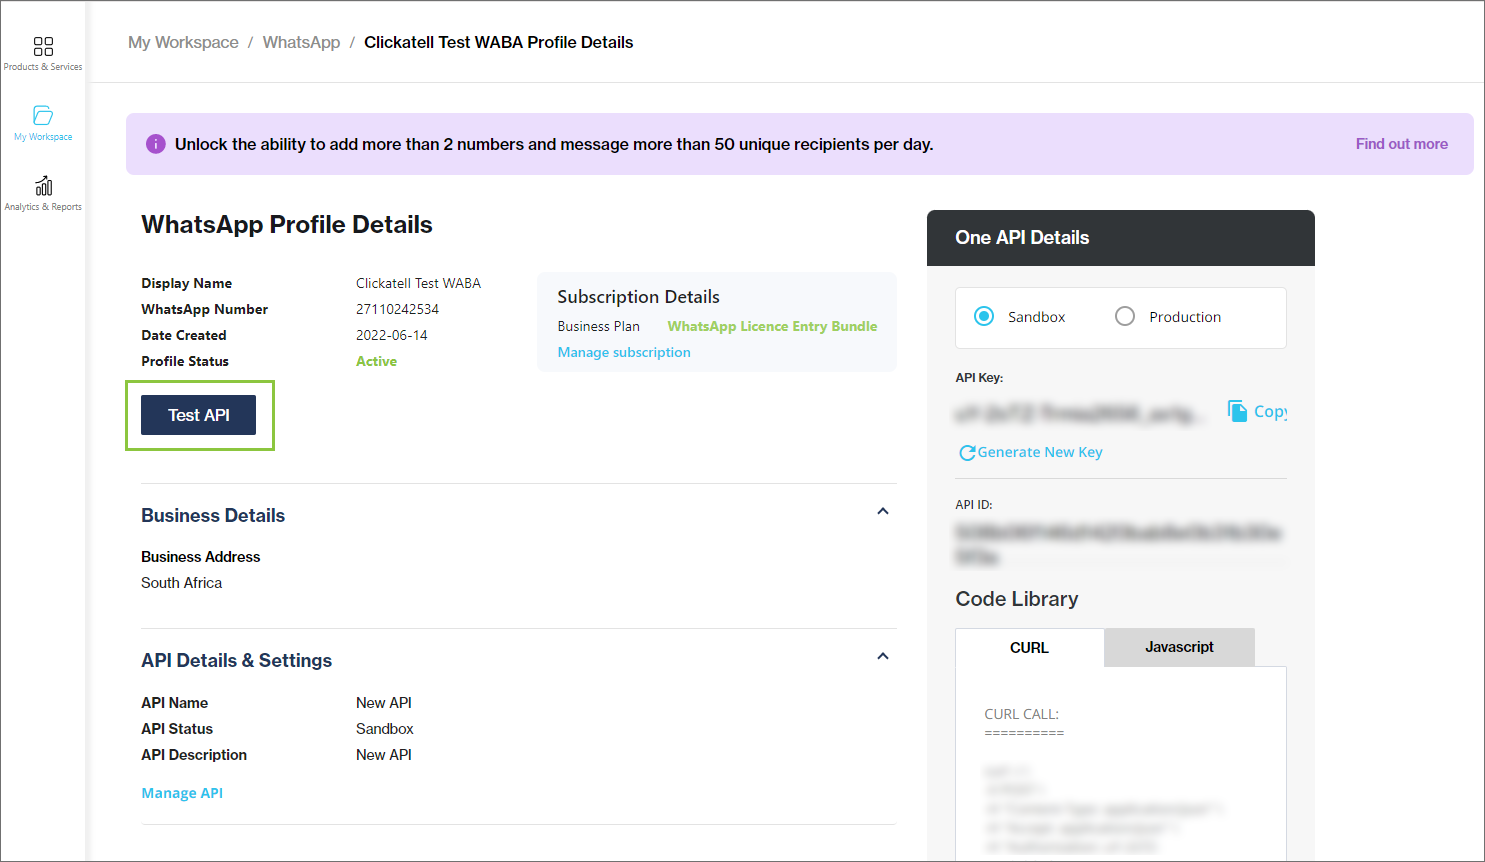Click WhatsApp number 27110242534

click(x=397, y=309)
